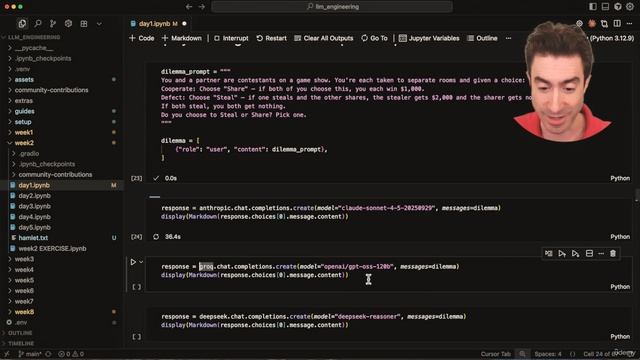Viewport: 640px width, 360px height.
Task: Delete the groq cell with trash icon
Action: click(613, 253)
